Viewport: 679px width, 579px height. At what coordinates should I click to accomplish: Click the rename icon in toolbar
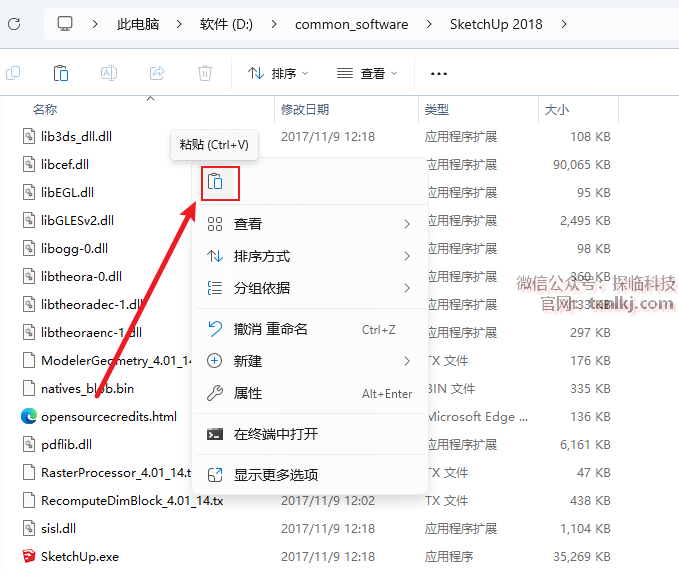(x=109, y=73)
